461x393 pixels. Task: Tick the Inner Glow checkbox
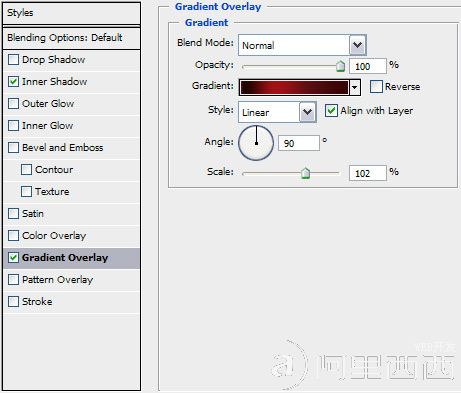[13, 126]
